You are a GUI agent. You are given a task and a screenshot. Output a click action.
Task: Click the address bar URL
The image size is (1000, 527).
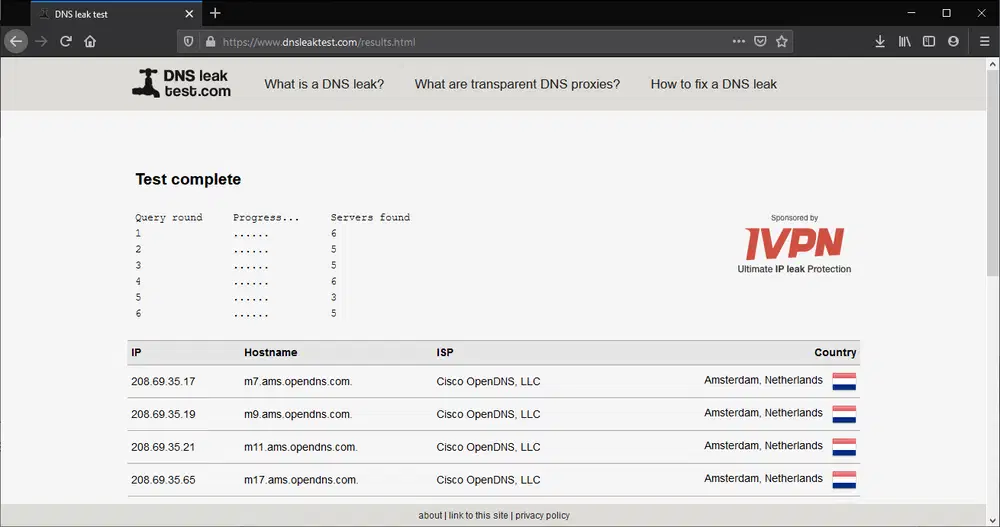click(319, 42)
